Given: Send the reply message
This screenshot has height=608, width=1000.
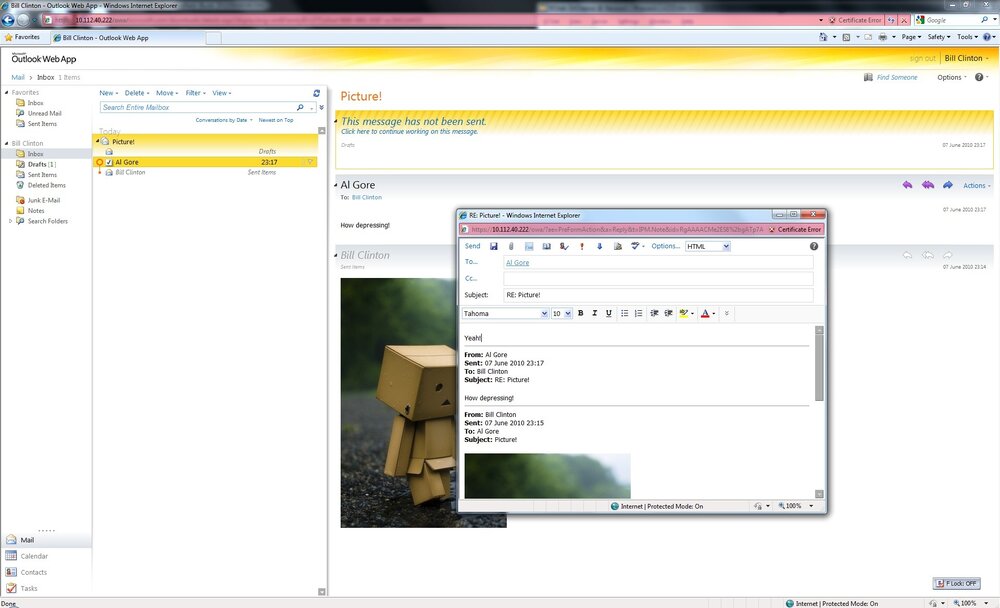Looking at the screenshot, I should (473, 246).
